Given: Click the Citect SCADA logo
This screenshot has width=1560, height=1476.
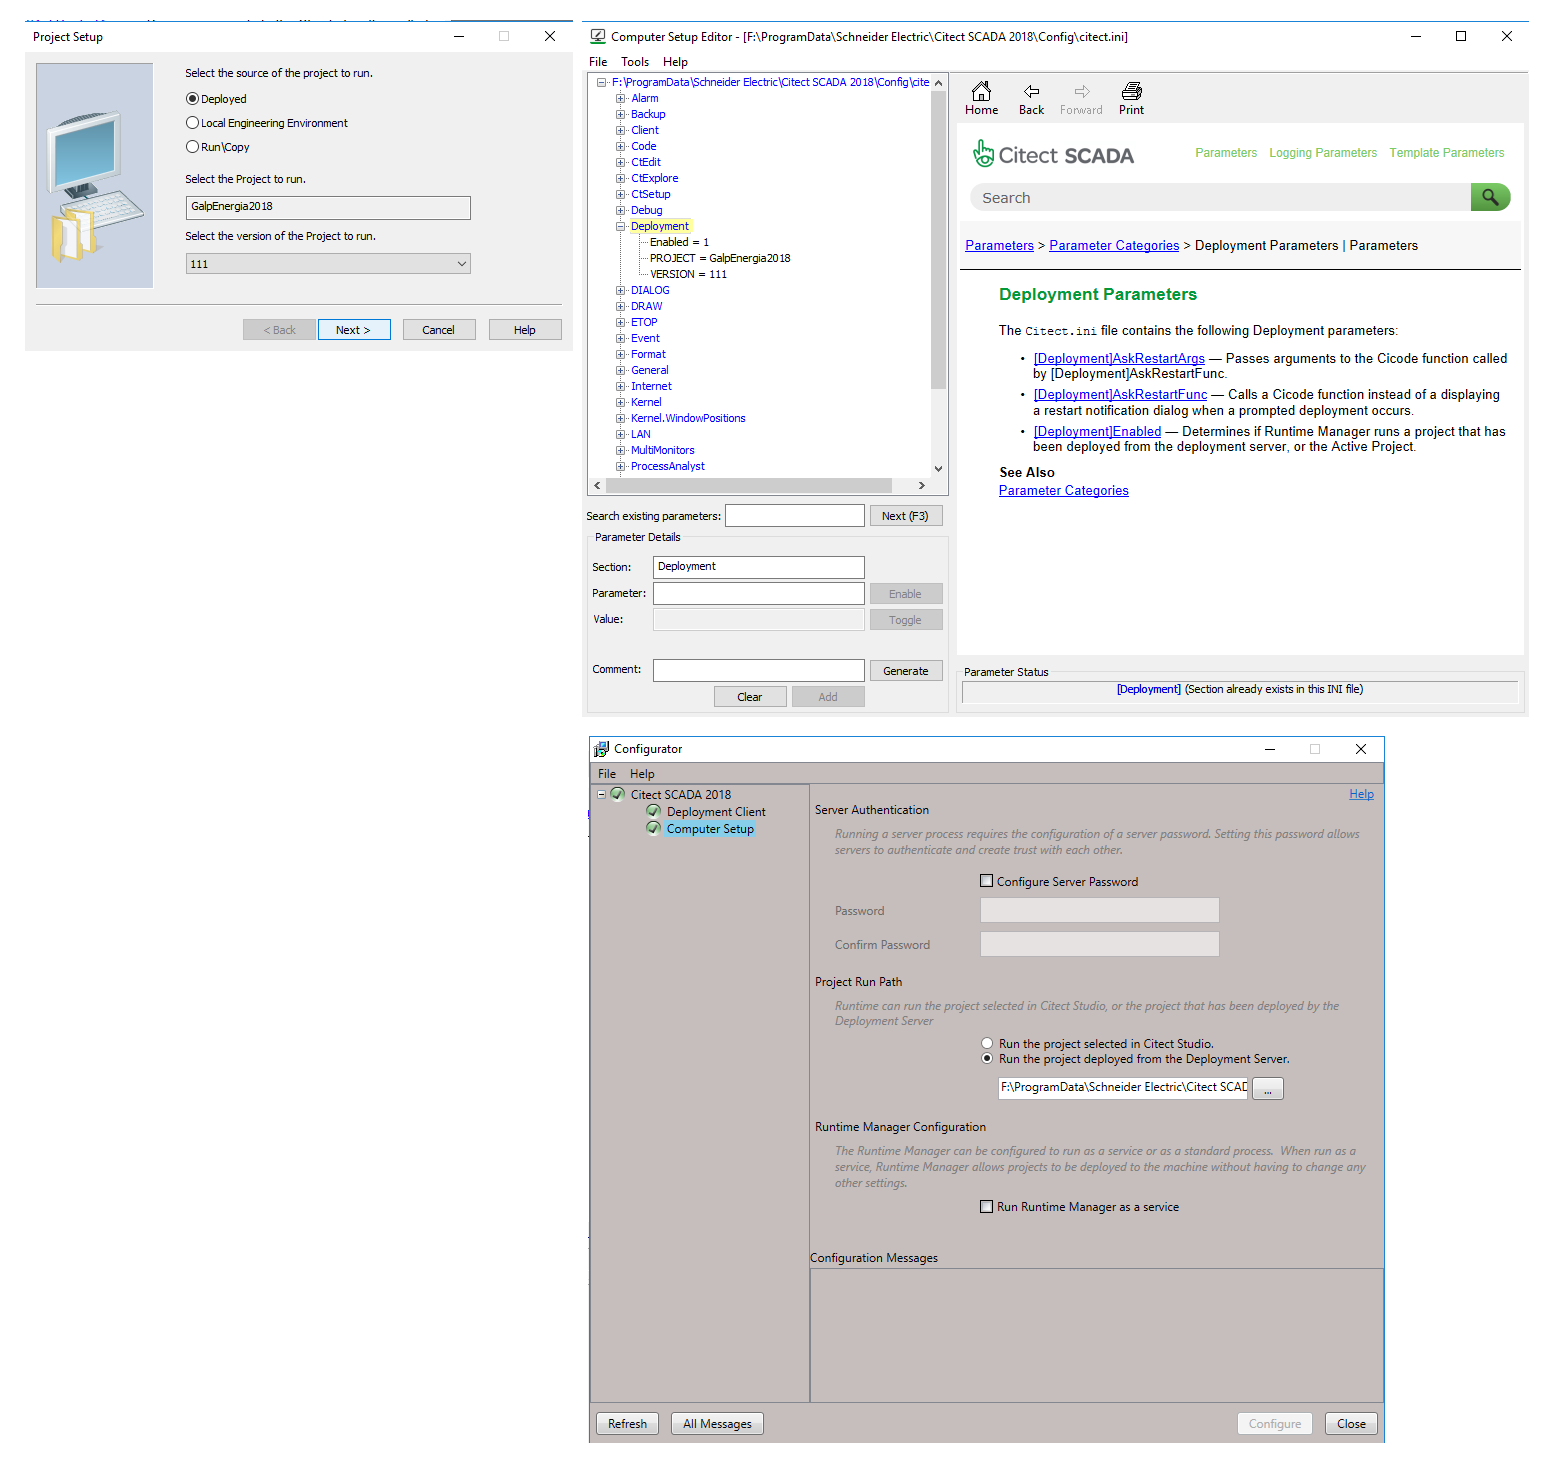Looking at the screenshot, I should (x=1053, y=154).
